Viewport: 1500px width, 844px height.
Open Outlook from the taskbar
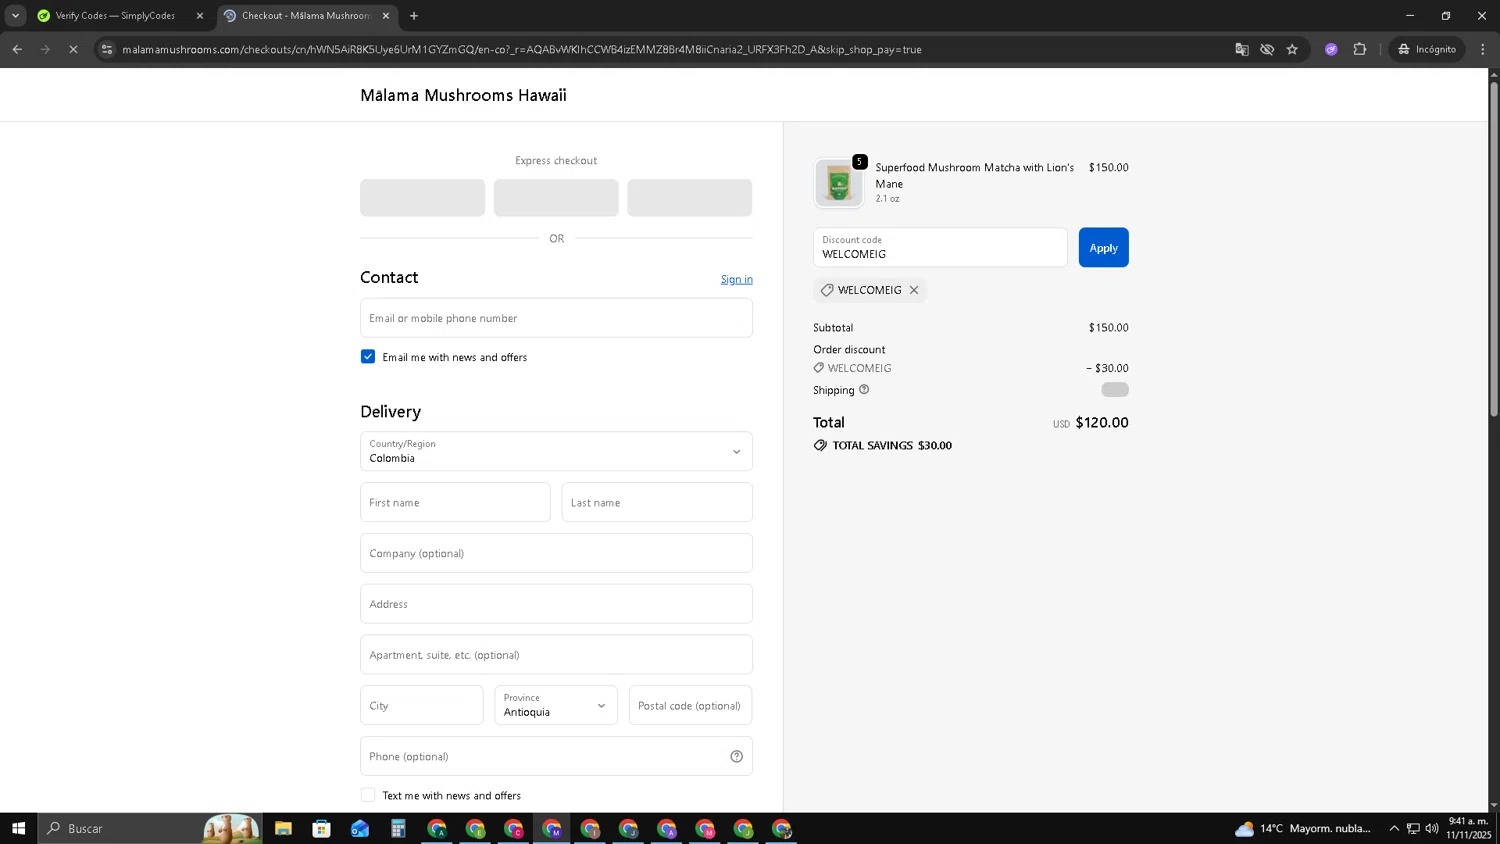(360, 828)
